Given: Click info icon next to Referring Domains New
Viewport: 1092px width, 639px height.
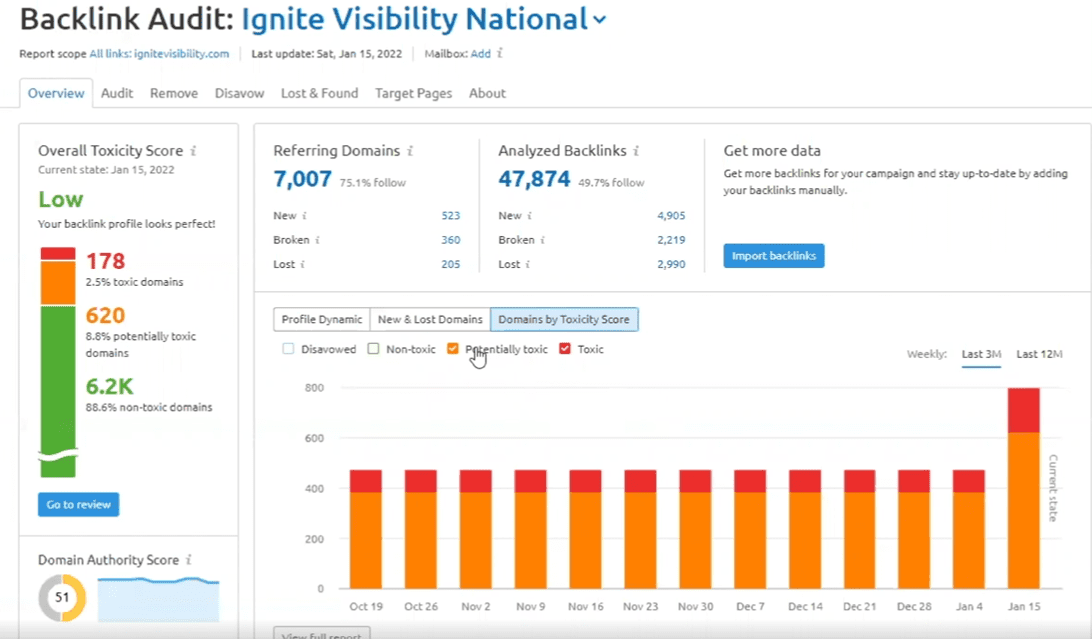Looking at the screenshot, I should pos(304,216).
